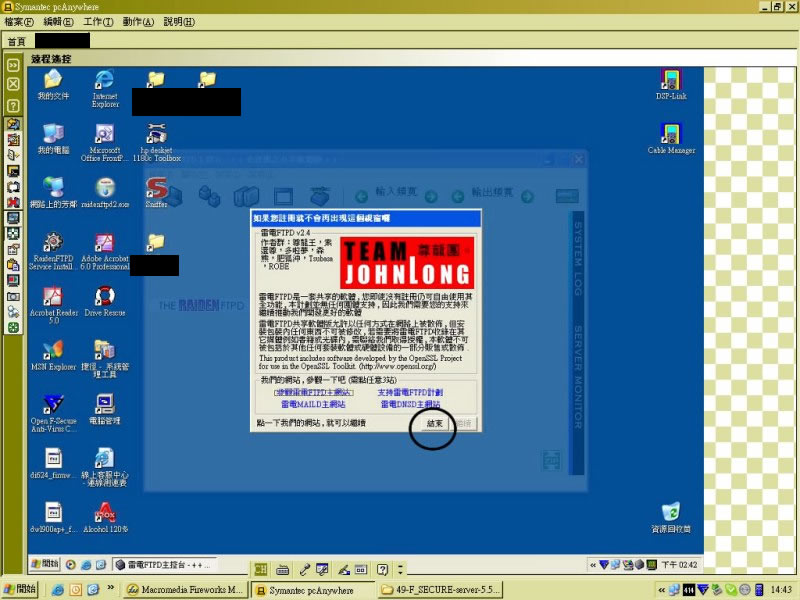
Task: Click the TEAM JOHNLONG banner image
Action: (407, 263)
